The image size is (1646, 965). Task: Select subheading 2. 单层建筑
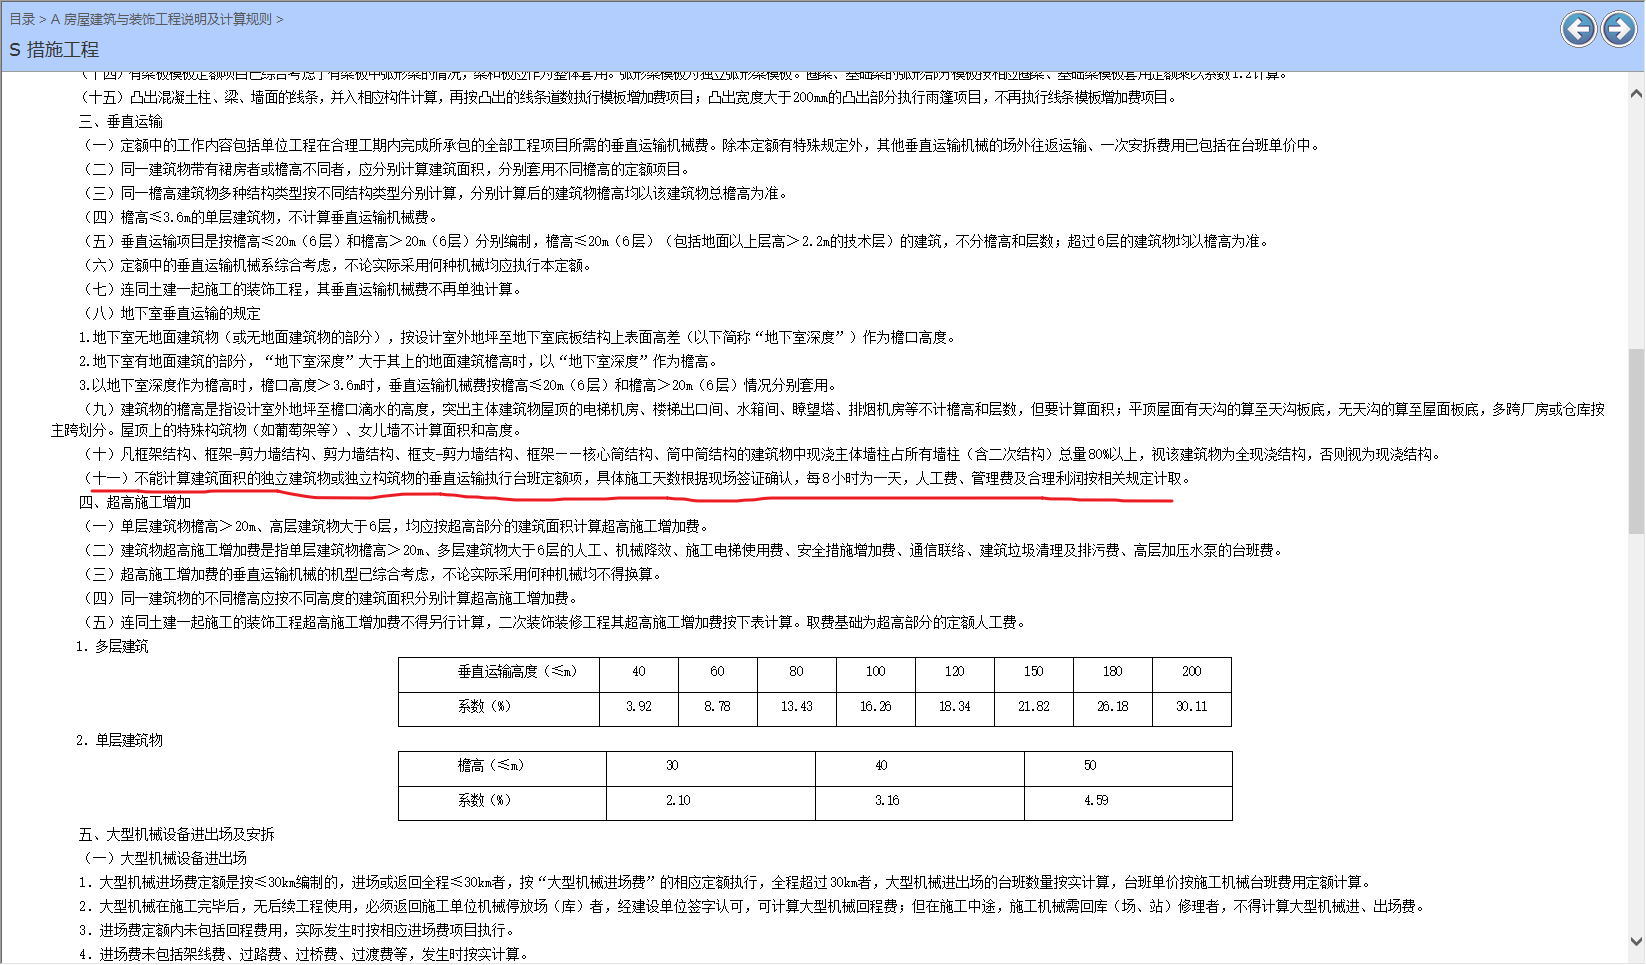[x=119, y=740]
